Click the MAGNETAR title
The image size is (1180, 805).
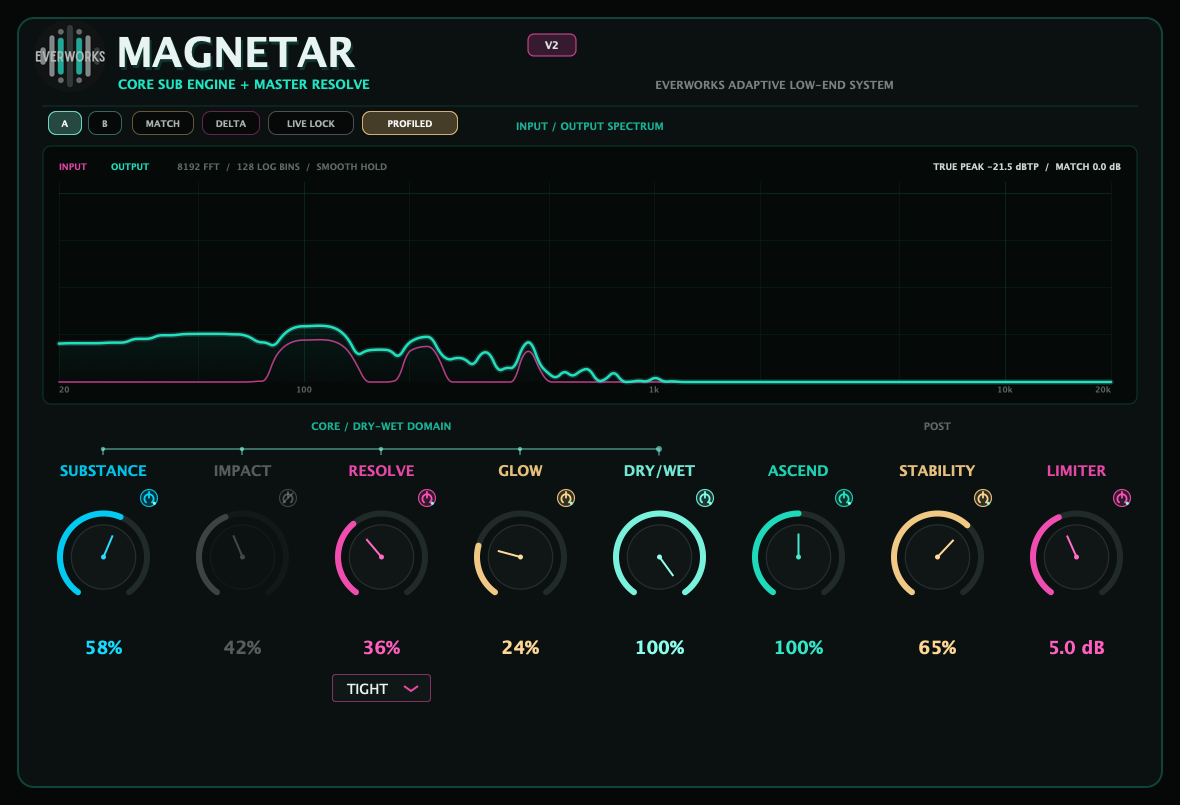coord(236,53)
